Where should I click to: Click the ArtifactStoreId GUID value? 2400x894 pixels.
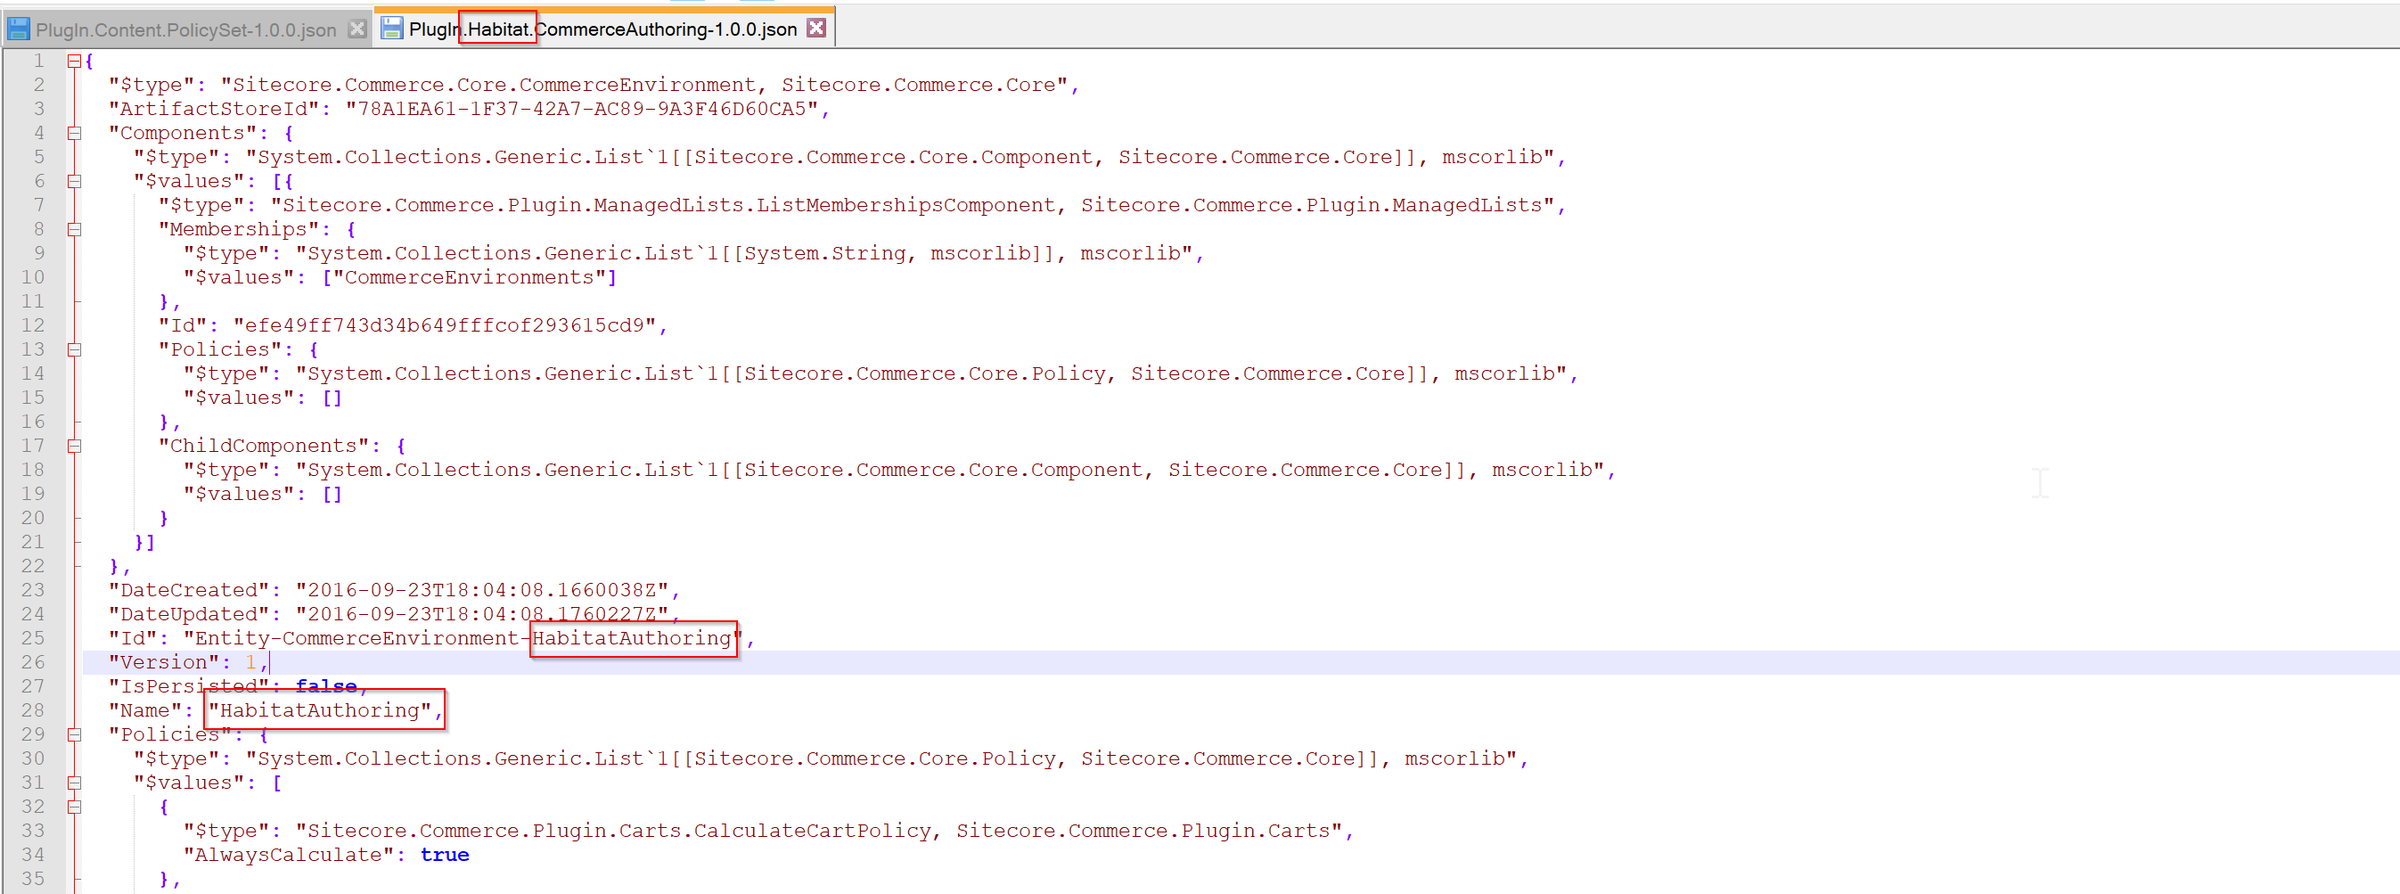(x=582, y=109)
